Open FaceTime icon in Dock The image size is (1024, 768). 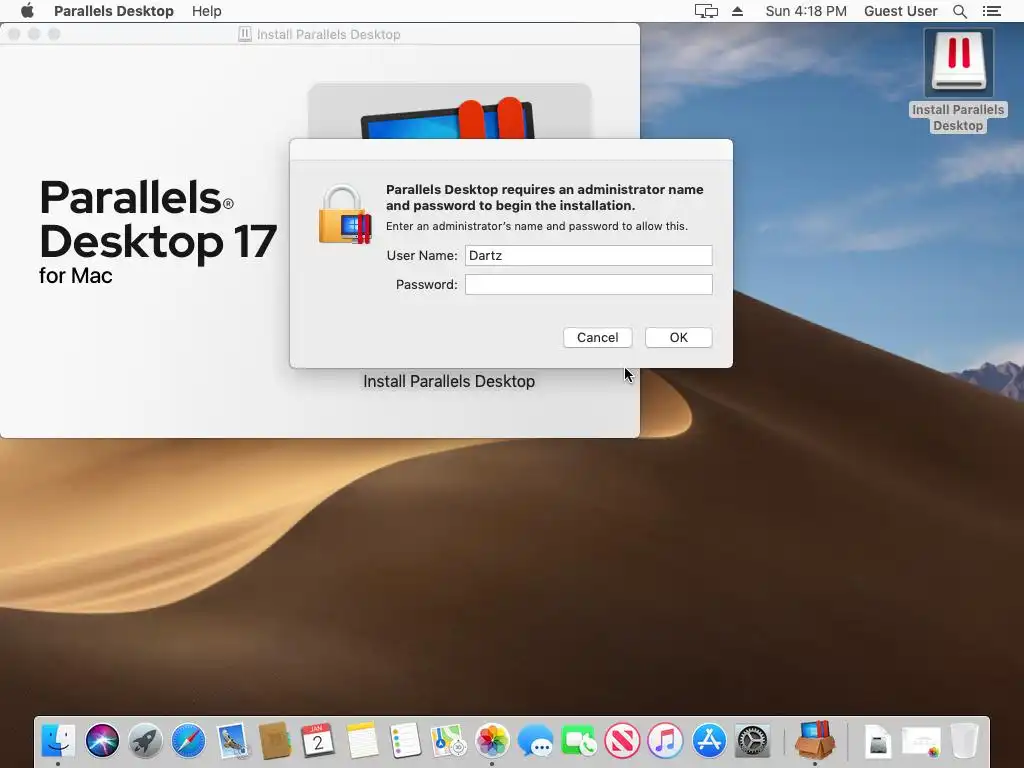coord(579,741)
